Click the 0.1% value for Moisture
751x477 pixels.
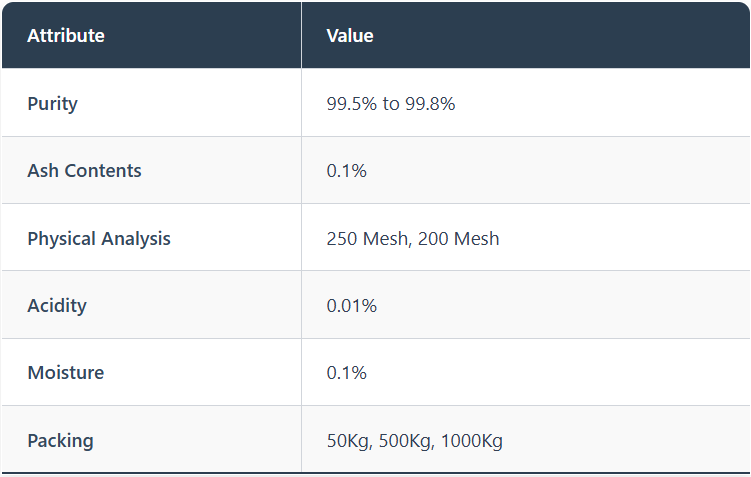[x=346, y=373]
